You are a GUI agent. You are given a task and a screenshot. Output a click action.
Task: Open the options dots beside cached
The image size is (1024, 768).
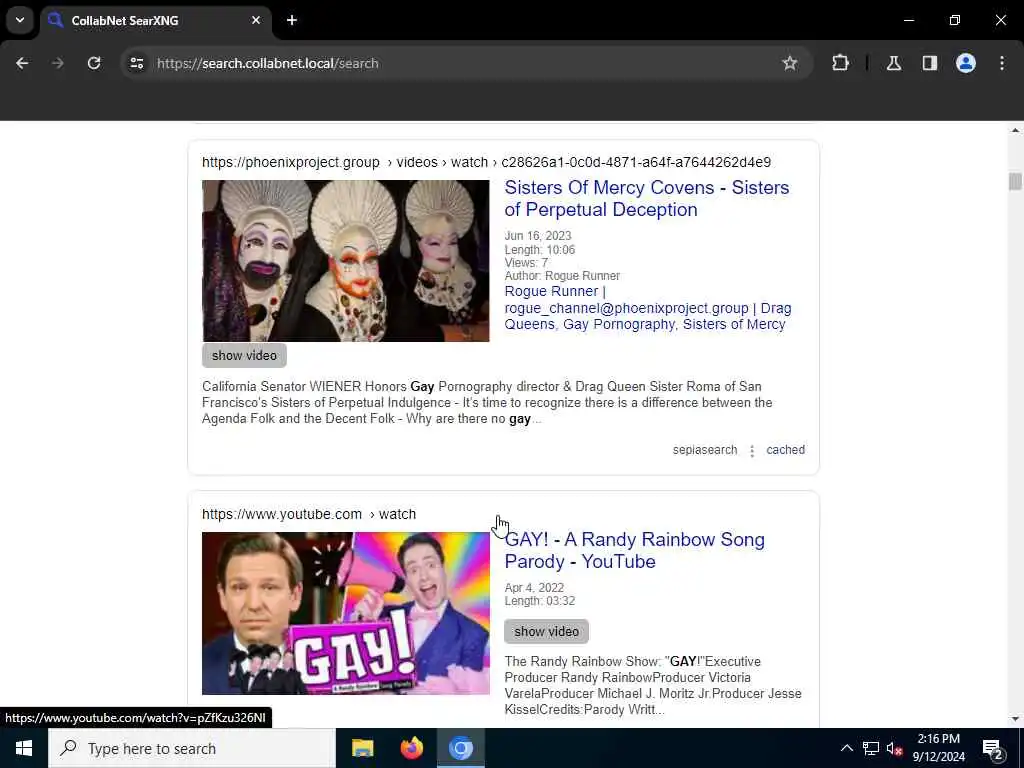coord(752,451)
